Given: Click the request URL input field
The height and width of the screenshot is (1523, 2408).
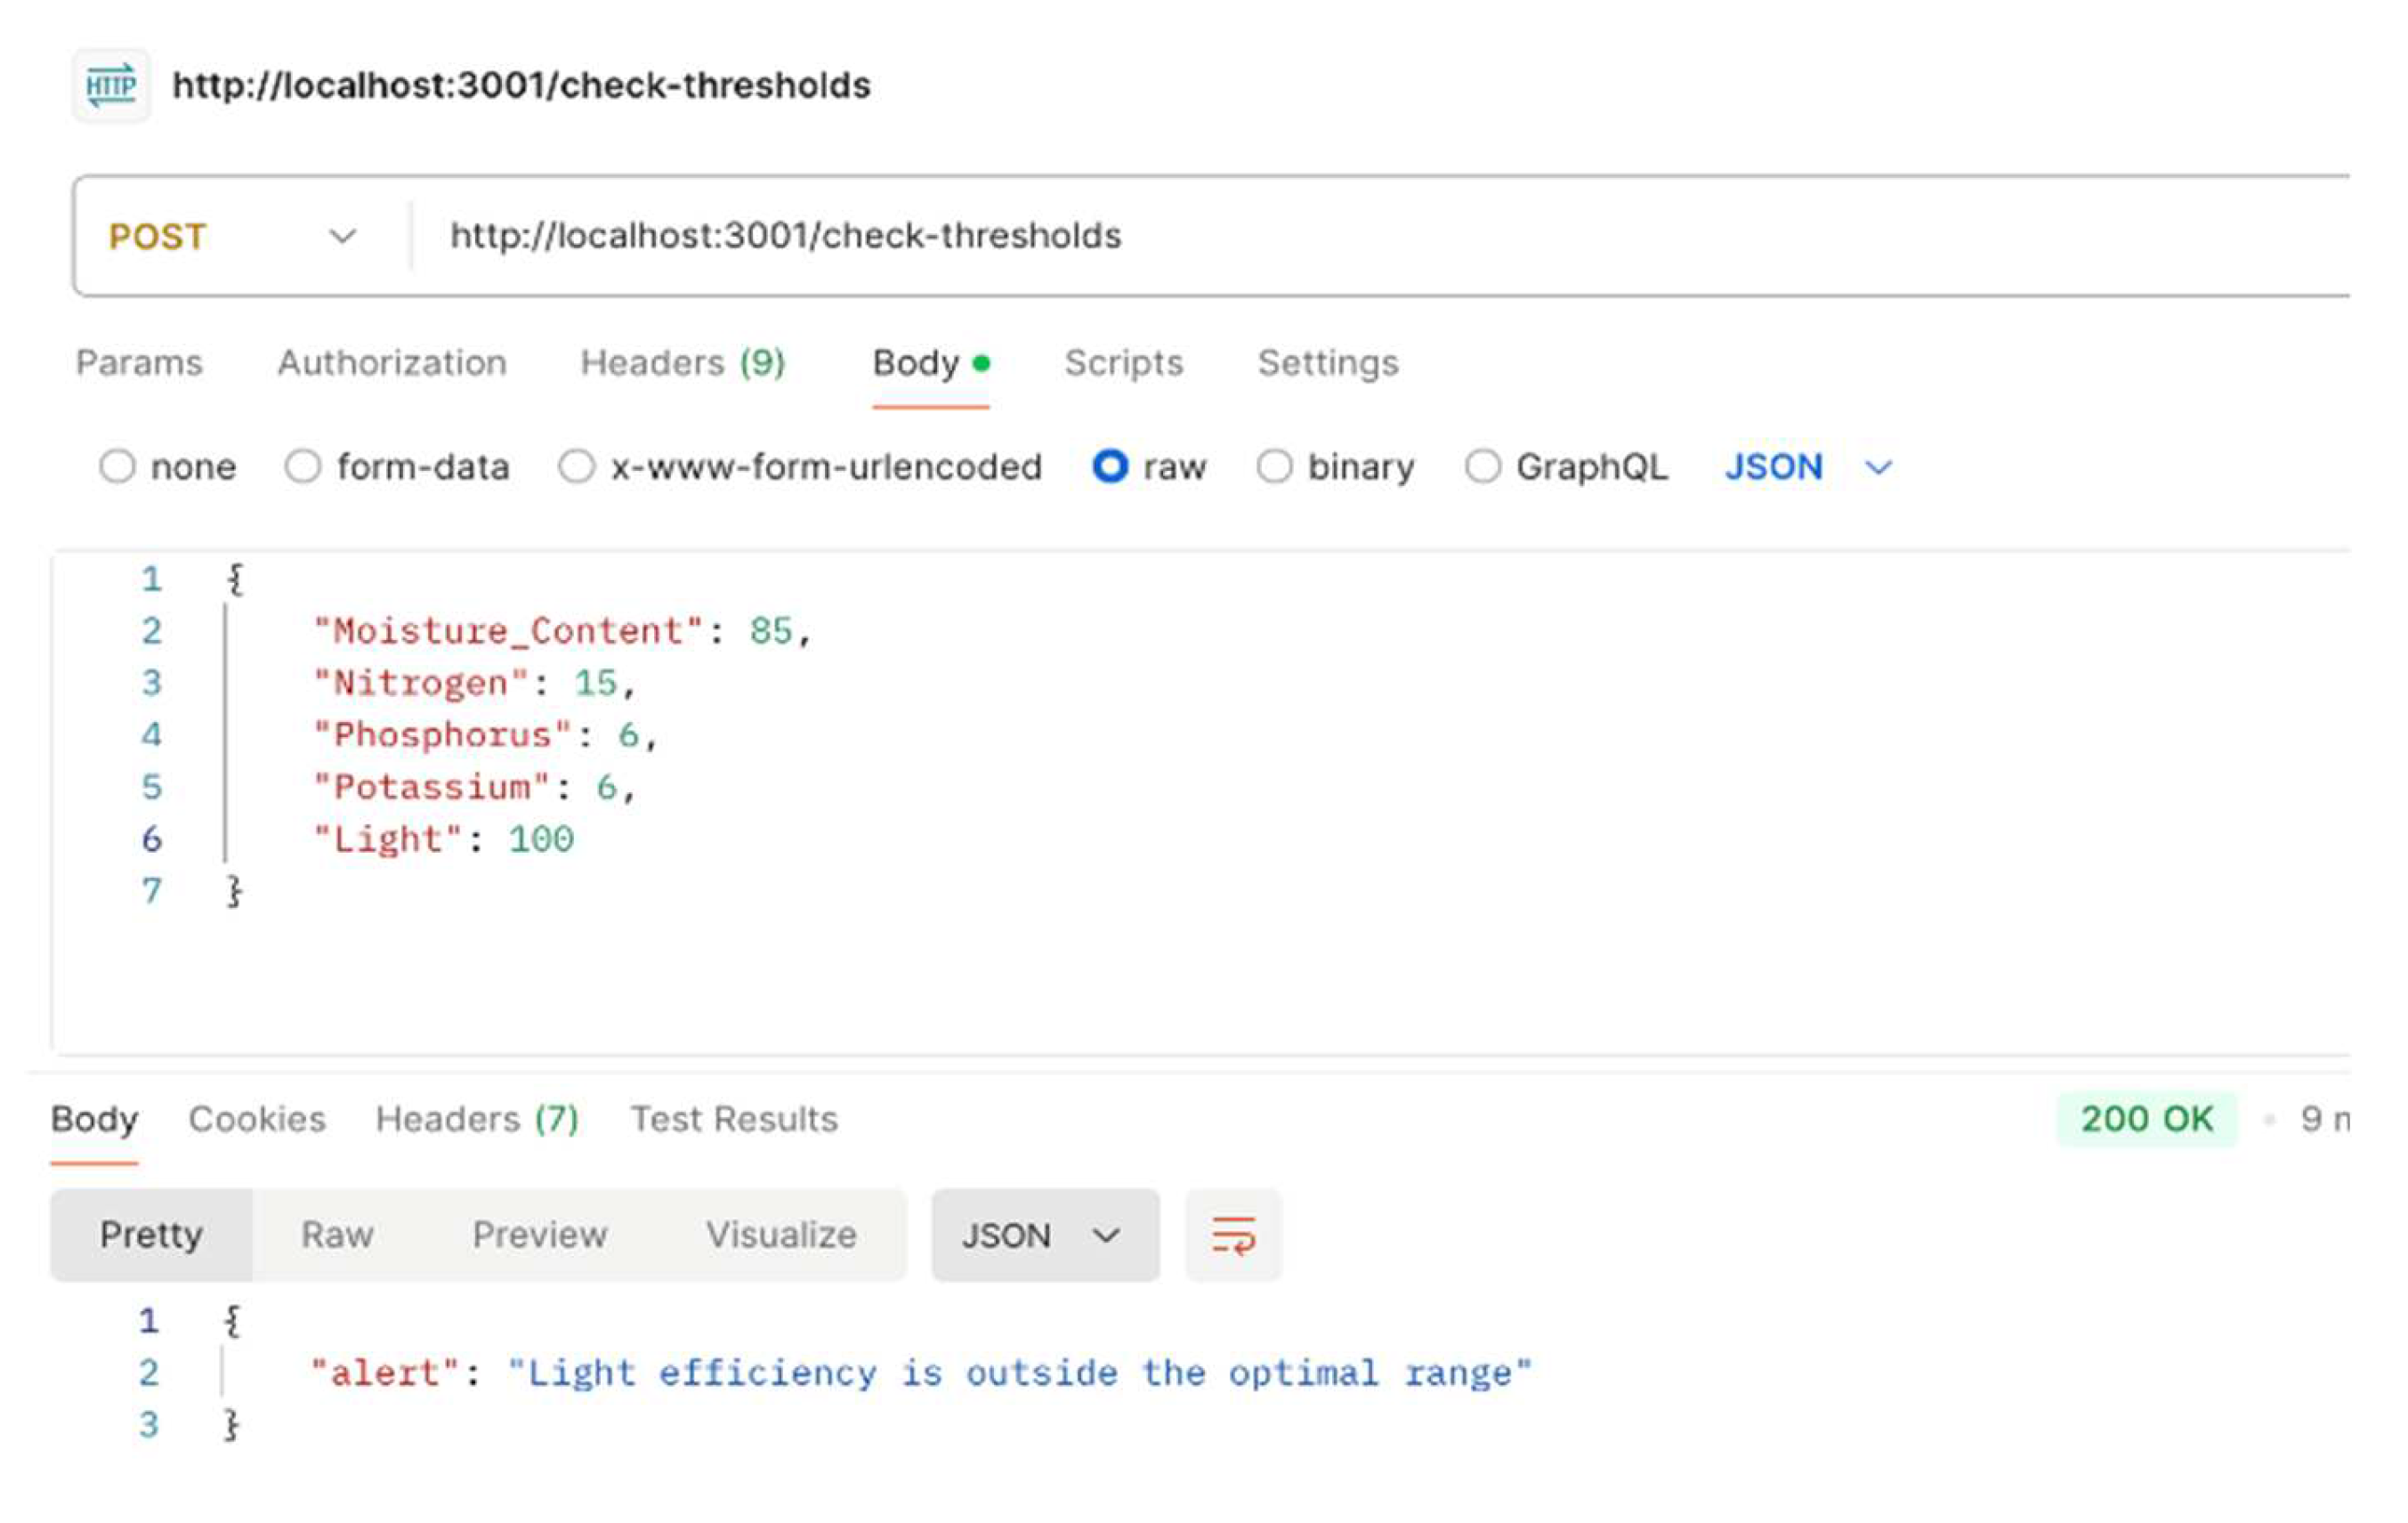Looking at the screenshot, I should (x=1300, y=237).
